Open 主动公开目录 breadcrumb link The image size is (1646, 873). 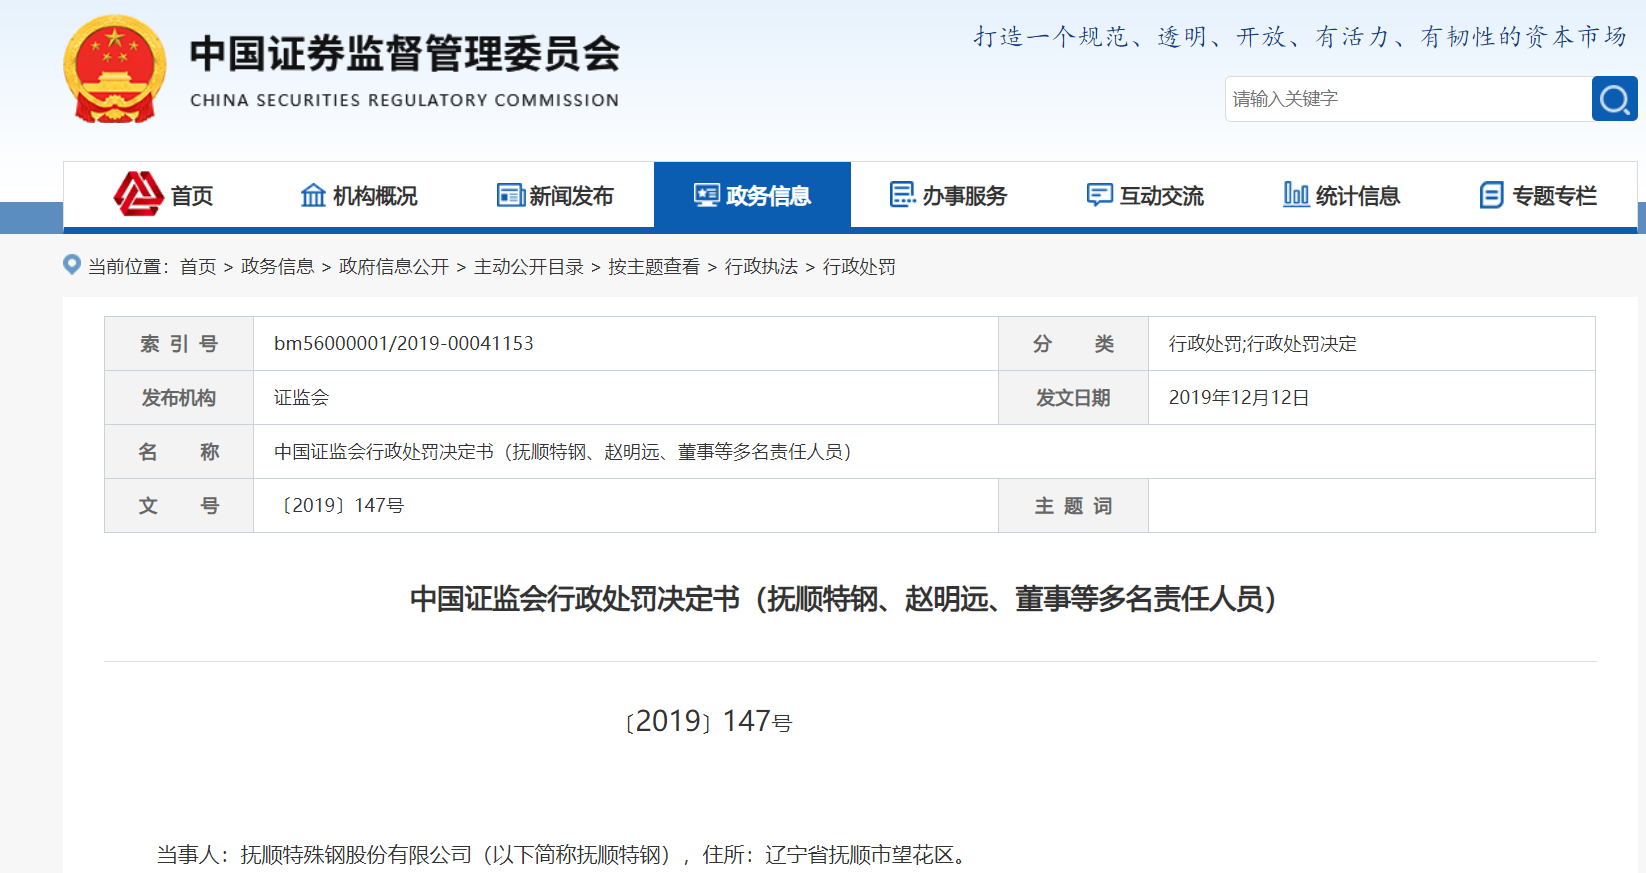pos(529,267)
